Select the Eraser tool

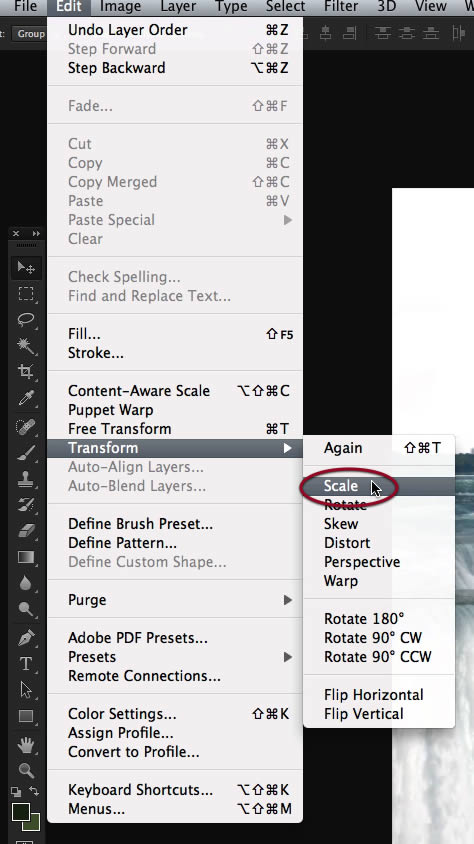tap(26, 531)
